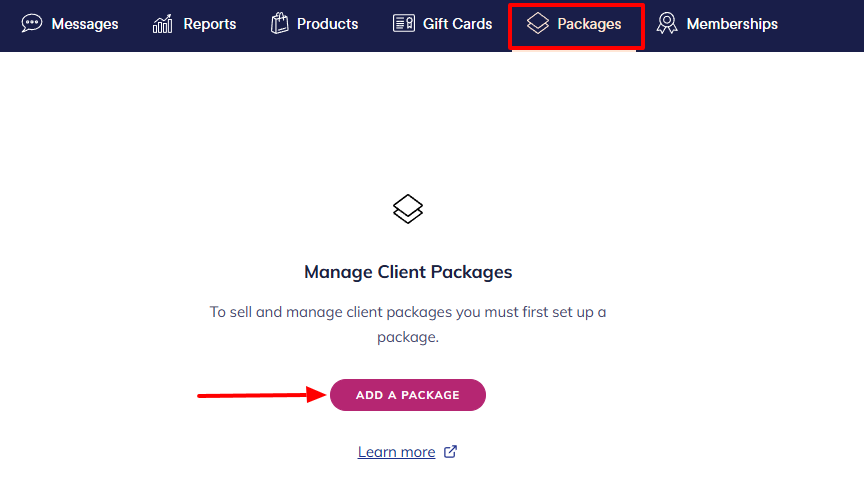Click the Packages stacked layers nav icon
The image size is (864, 483).
pos(538,24)
